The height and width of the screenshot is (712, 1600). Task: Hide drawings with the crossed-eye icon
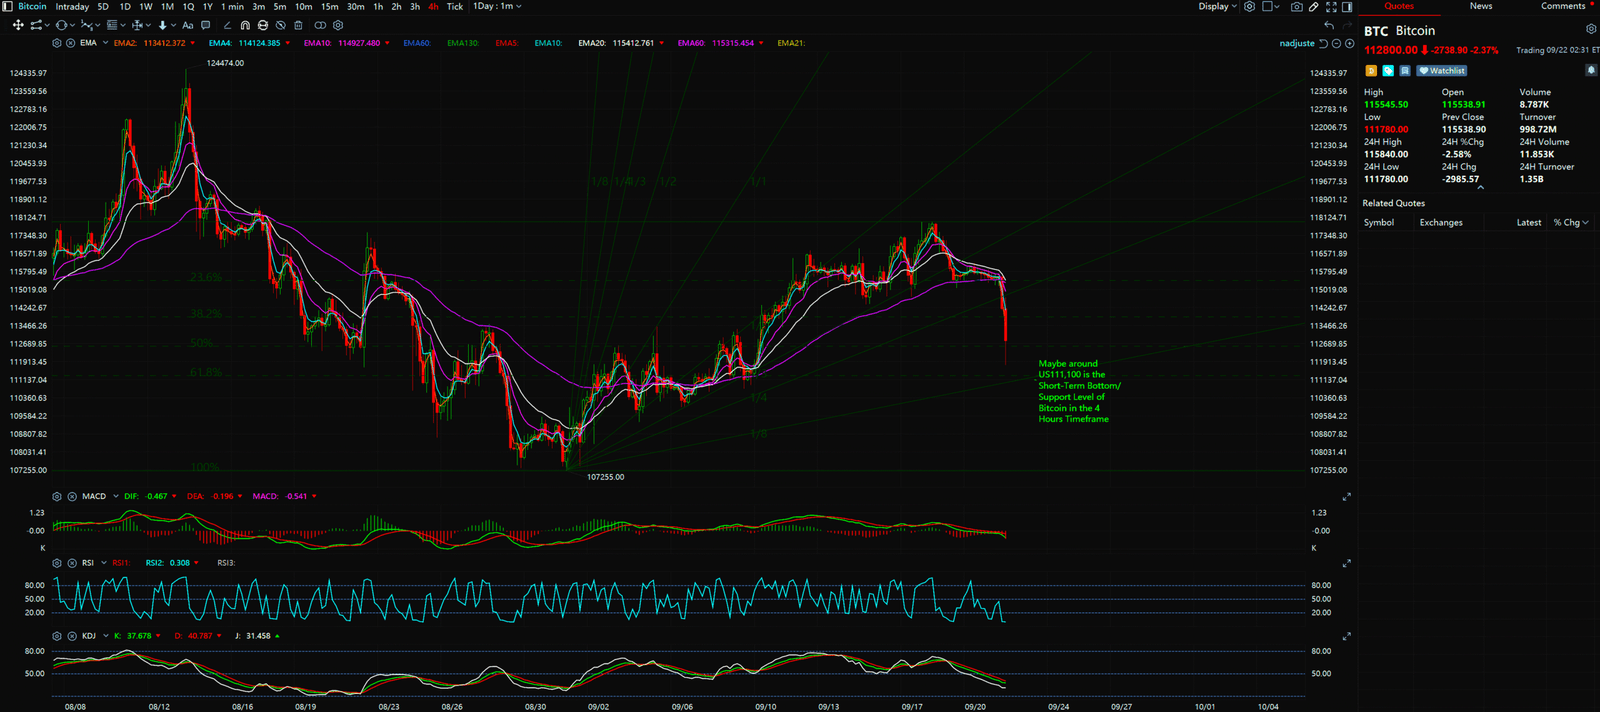[x=280, y=25]
